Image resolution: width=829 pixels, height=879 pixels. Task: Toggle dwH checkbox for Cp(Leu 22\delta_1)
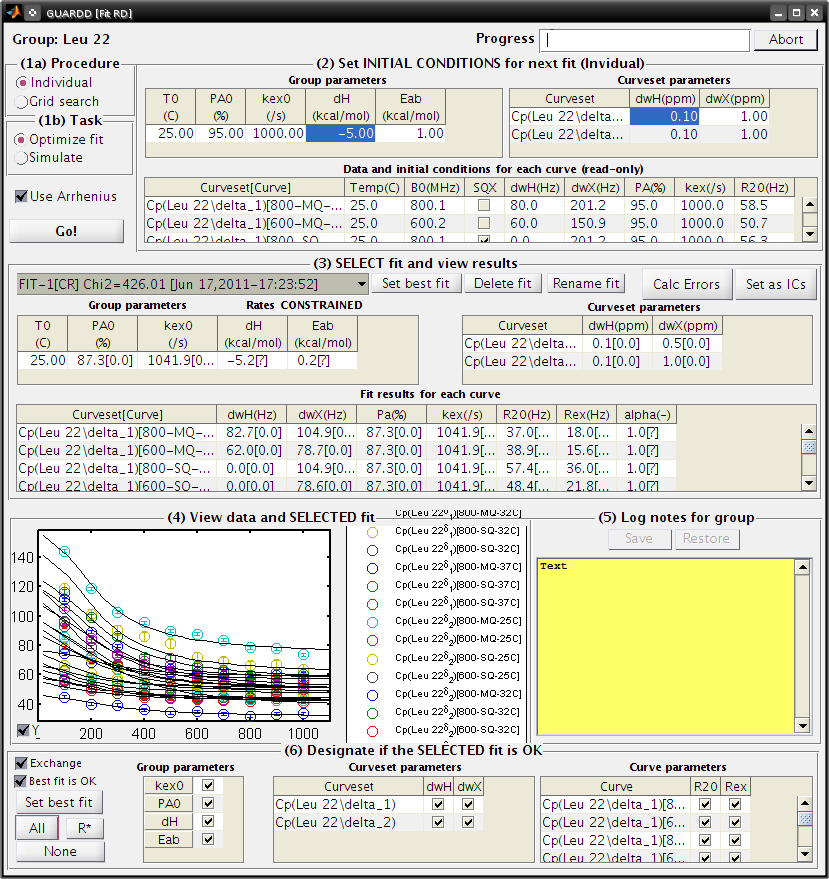pyautogui.click(x=438, y=804)
